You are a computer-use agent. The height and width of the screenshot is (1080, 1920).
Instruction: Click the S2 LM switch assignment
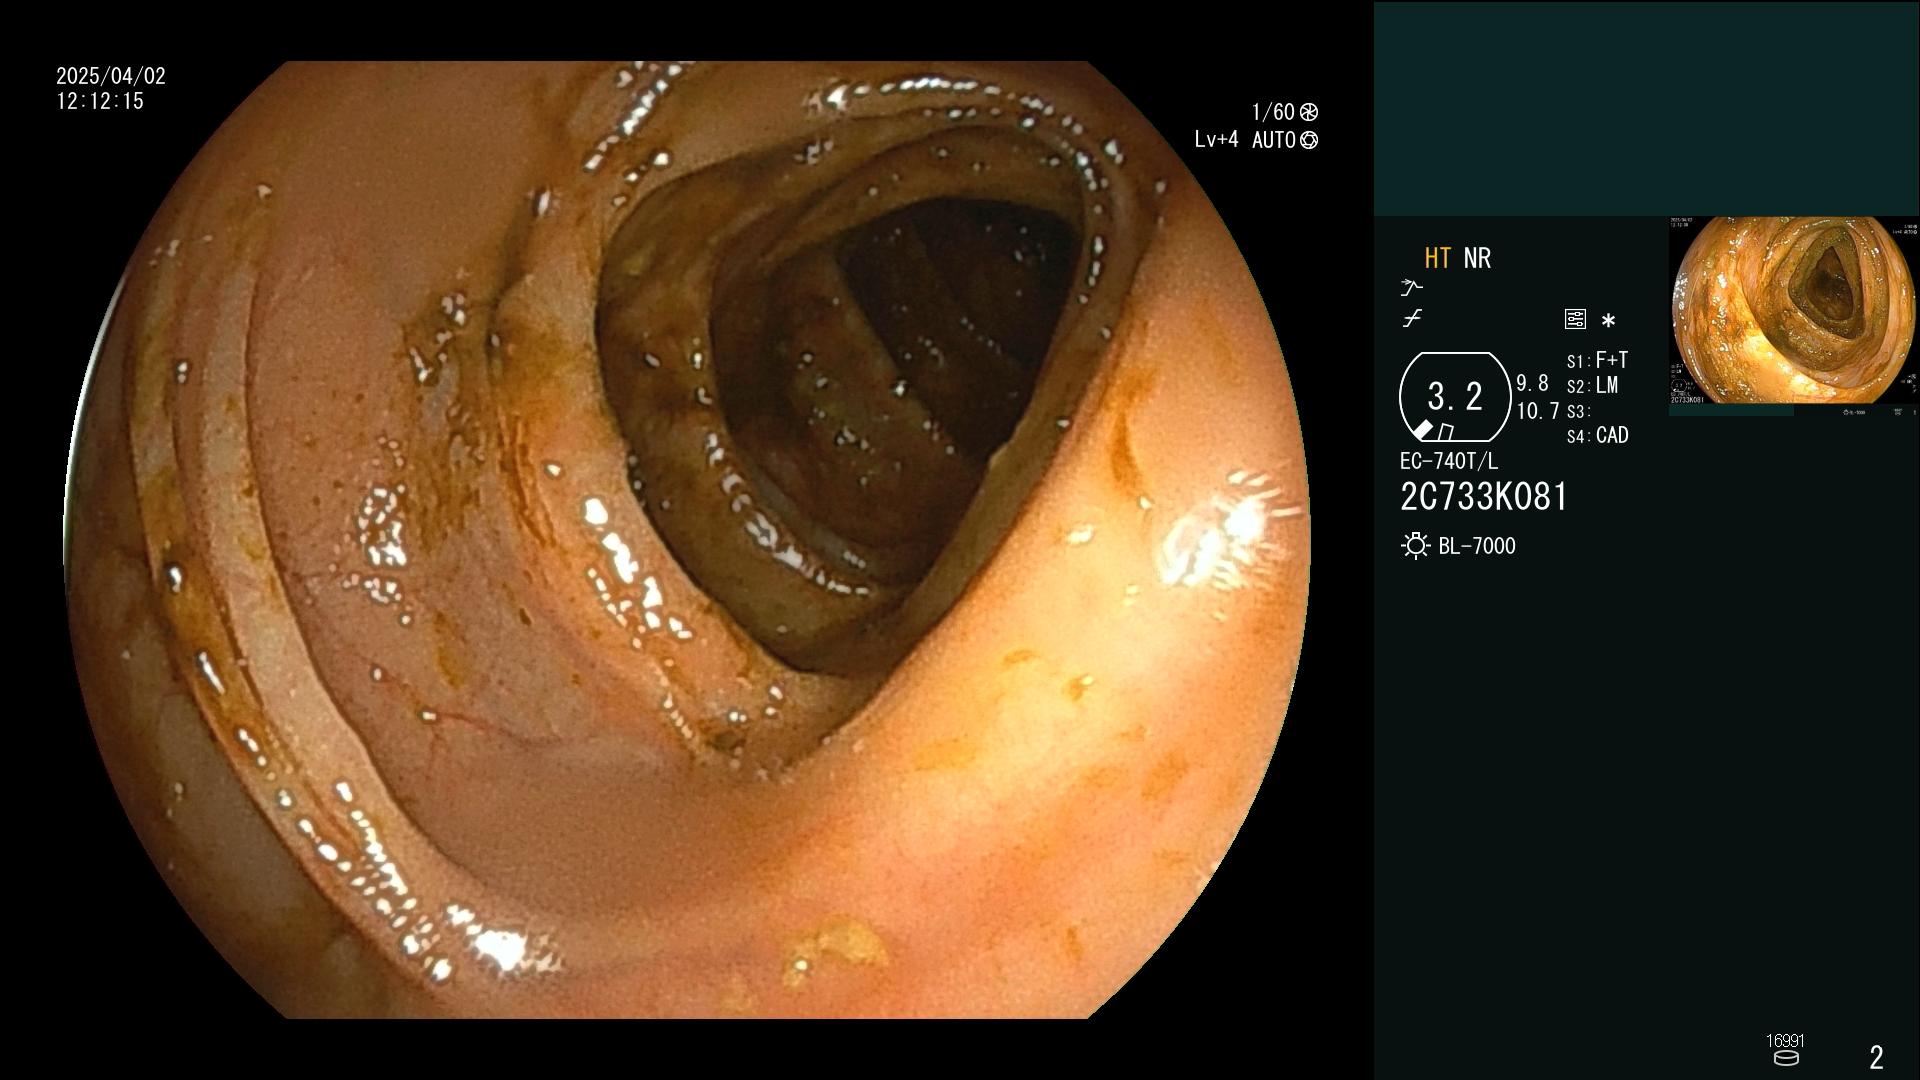(x=1592, y=386)
